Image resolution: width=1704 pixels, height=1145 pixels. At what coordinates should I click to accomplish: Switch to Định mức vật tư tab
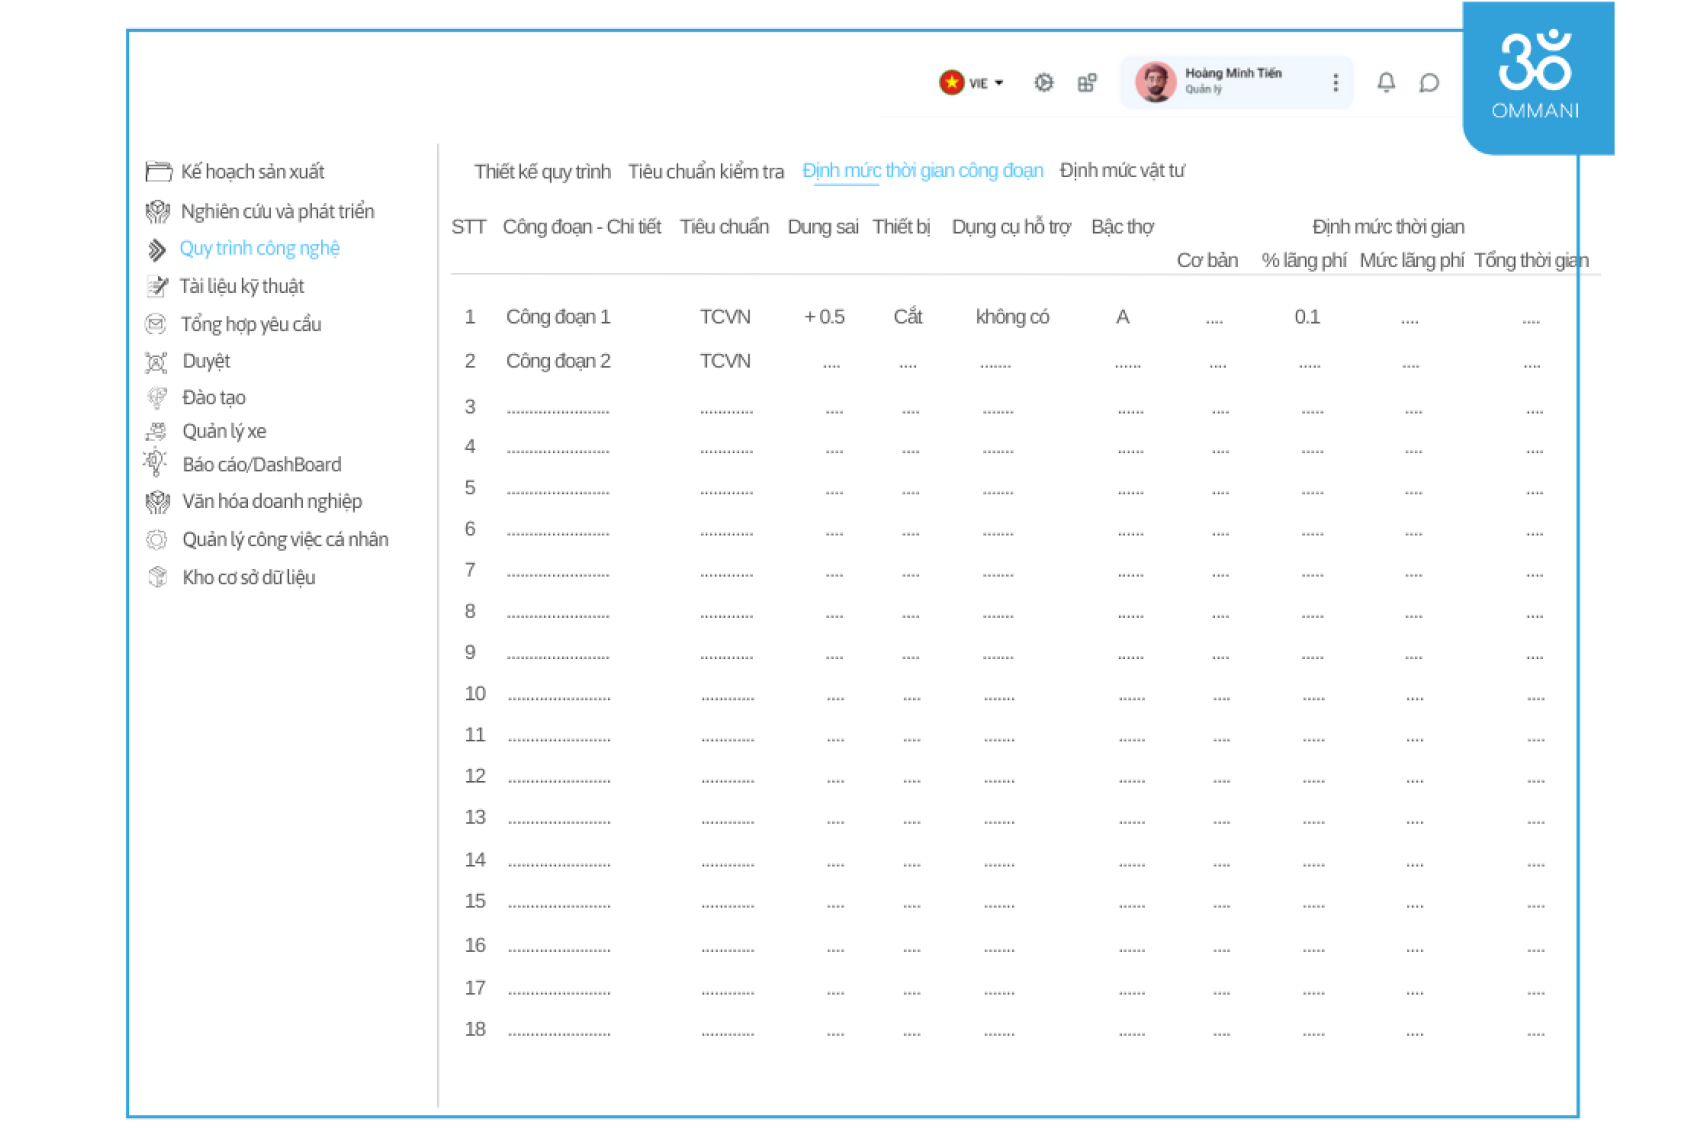point(1122,171)
